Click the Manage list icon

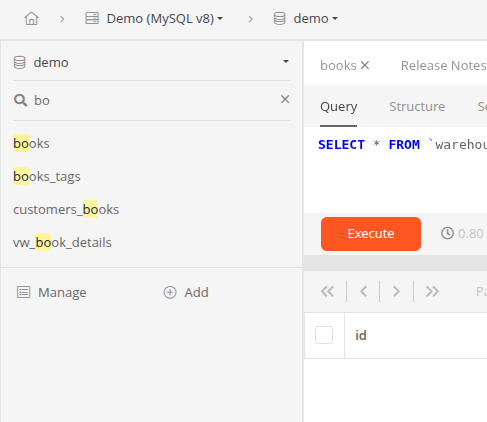[23, 292]
